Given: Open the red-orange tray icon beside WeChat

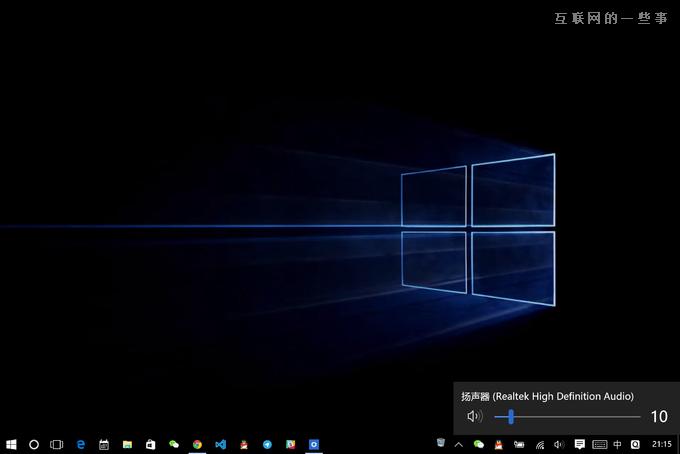Looking at the screenshot, I should pos(499,444).
